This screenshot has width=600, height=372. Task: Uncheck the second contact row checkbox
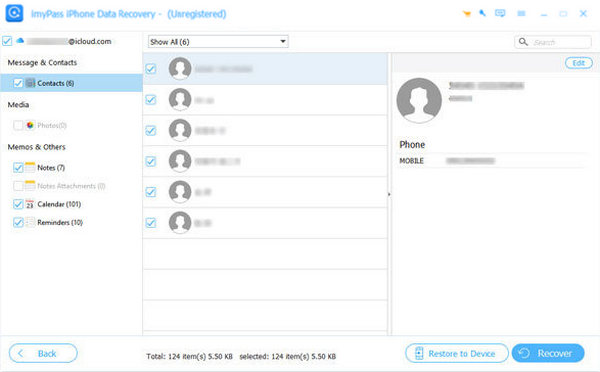tap(151, 100)
